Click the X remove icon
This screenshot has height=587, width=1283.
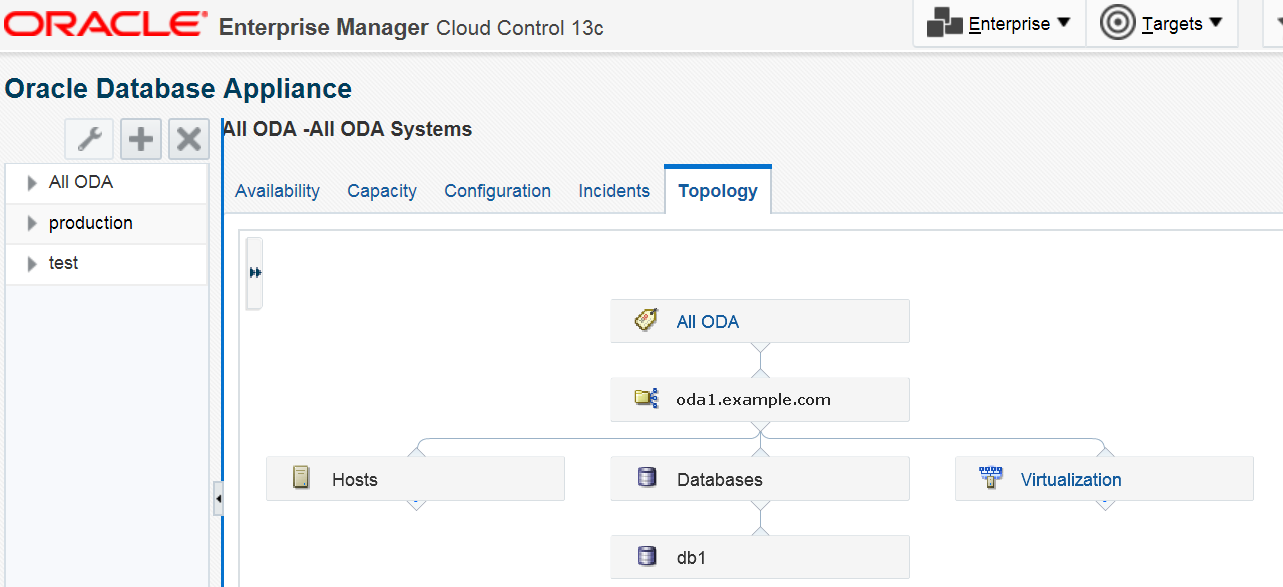point(188,139)
